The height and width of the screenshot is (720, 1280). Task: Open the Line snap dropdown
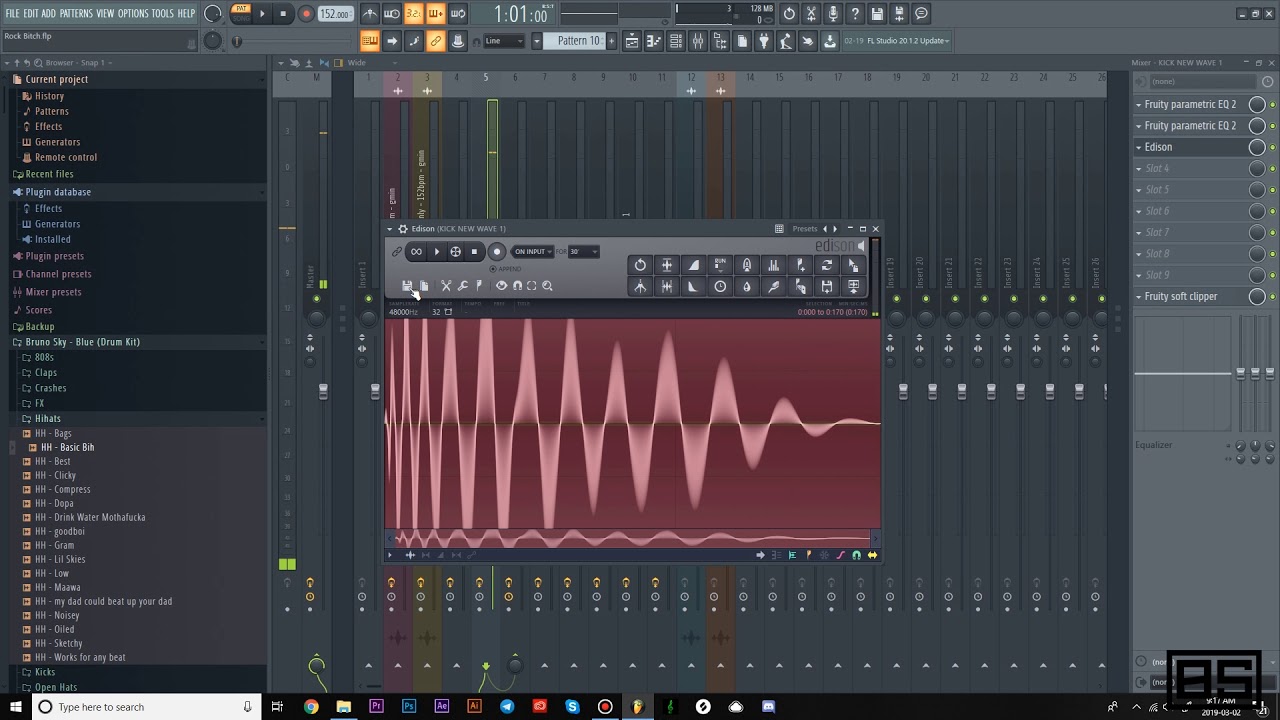(504, 41)
